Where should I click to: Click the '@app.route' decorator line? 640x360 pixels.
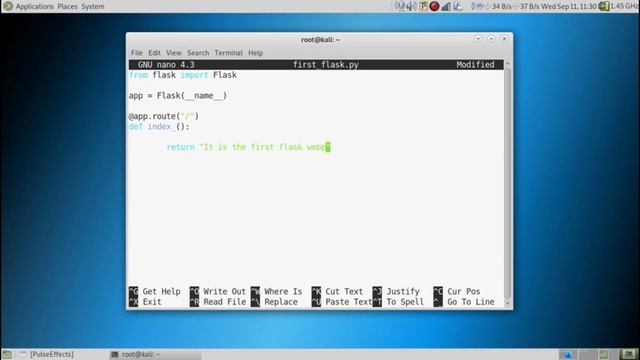[164, 116]
